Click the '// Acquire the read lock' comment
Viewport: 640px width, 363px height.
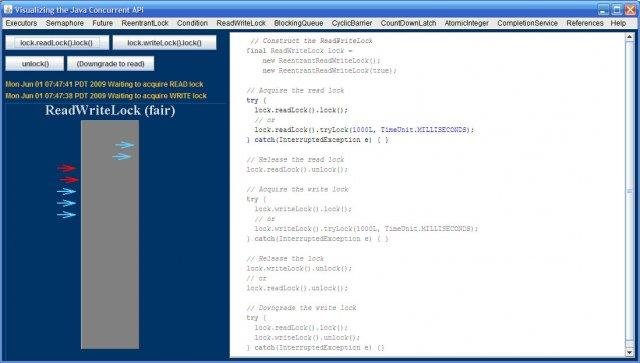(x=295, y=90)
